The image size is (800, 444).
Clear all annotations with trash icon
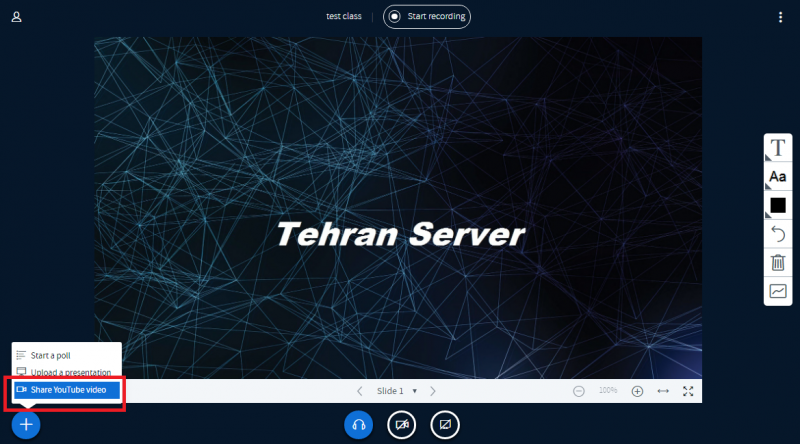tap(777, 263)
